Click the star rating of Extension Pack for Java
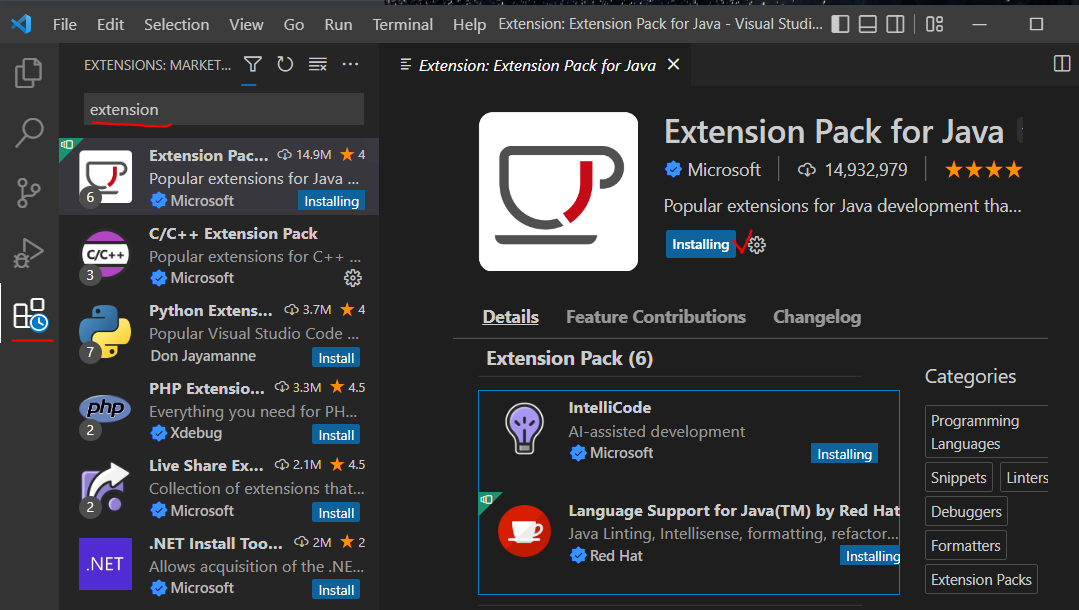This screenshot has width=1079, height=610. point(983,169)
